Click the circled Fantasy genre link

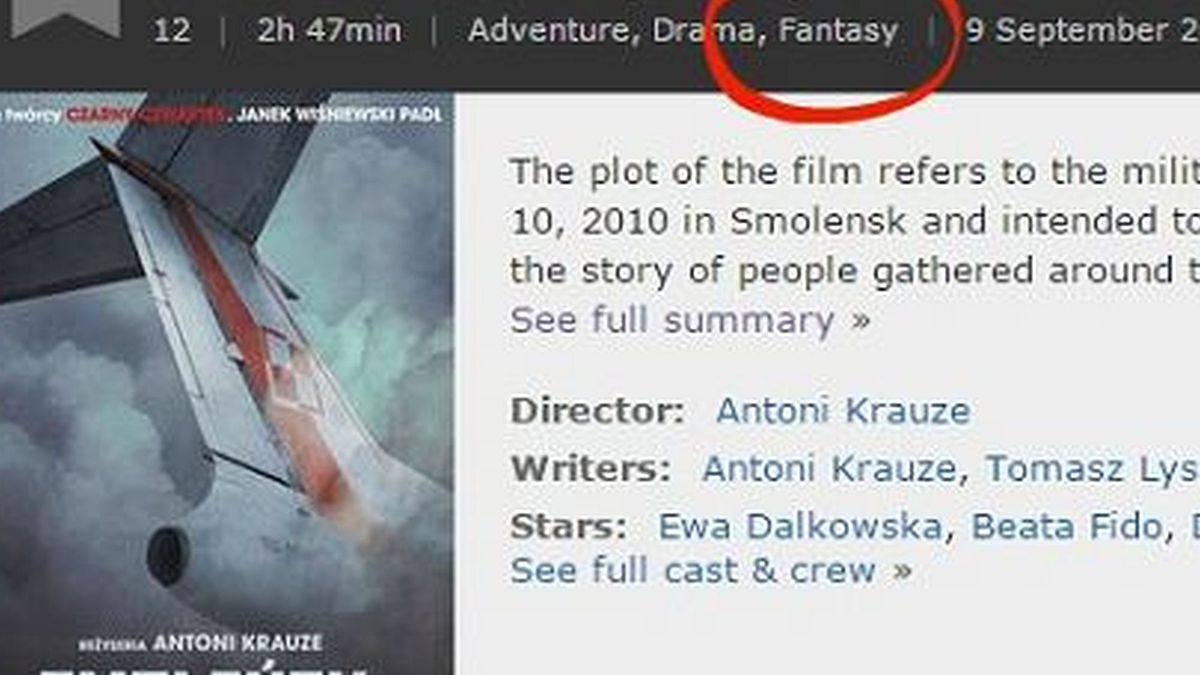(838, 31)
